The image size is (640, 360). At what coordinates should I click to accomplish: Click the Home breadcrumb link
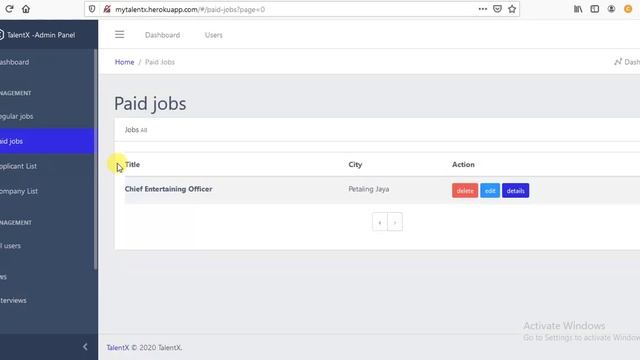(124, 62)
